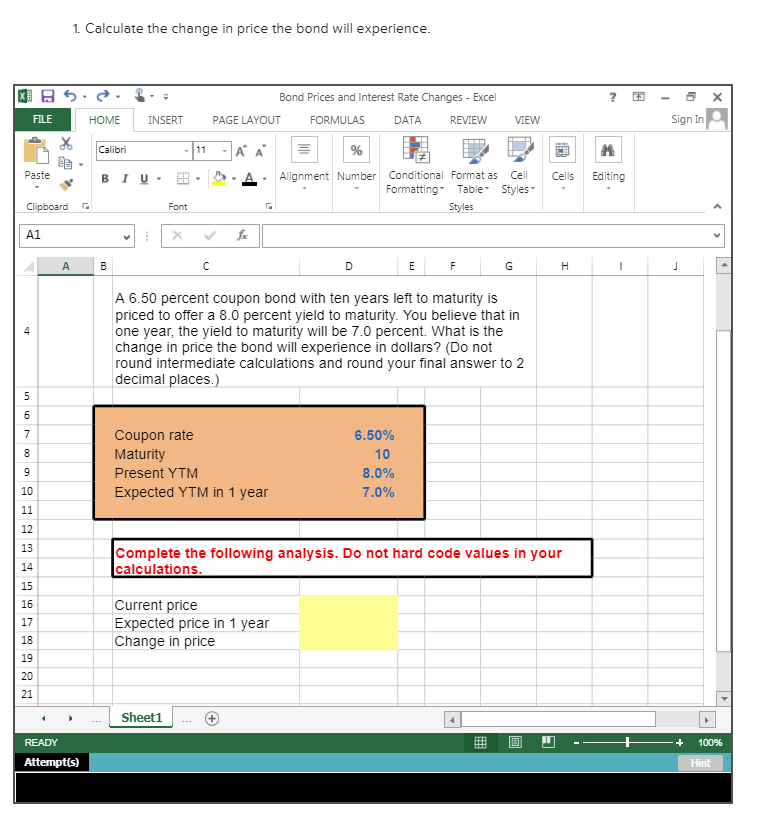Select column D header
The image size is (774, 836).
click(349, 266)
